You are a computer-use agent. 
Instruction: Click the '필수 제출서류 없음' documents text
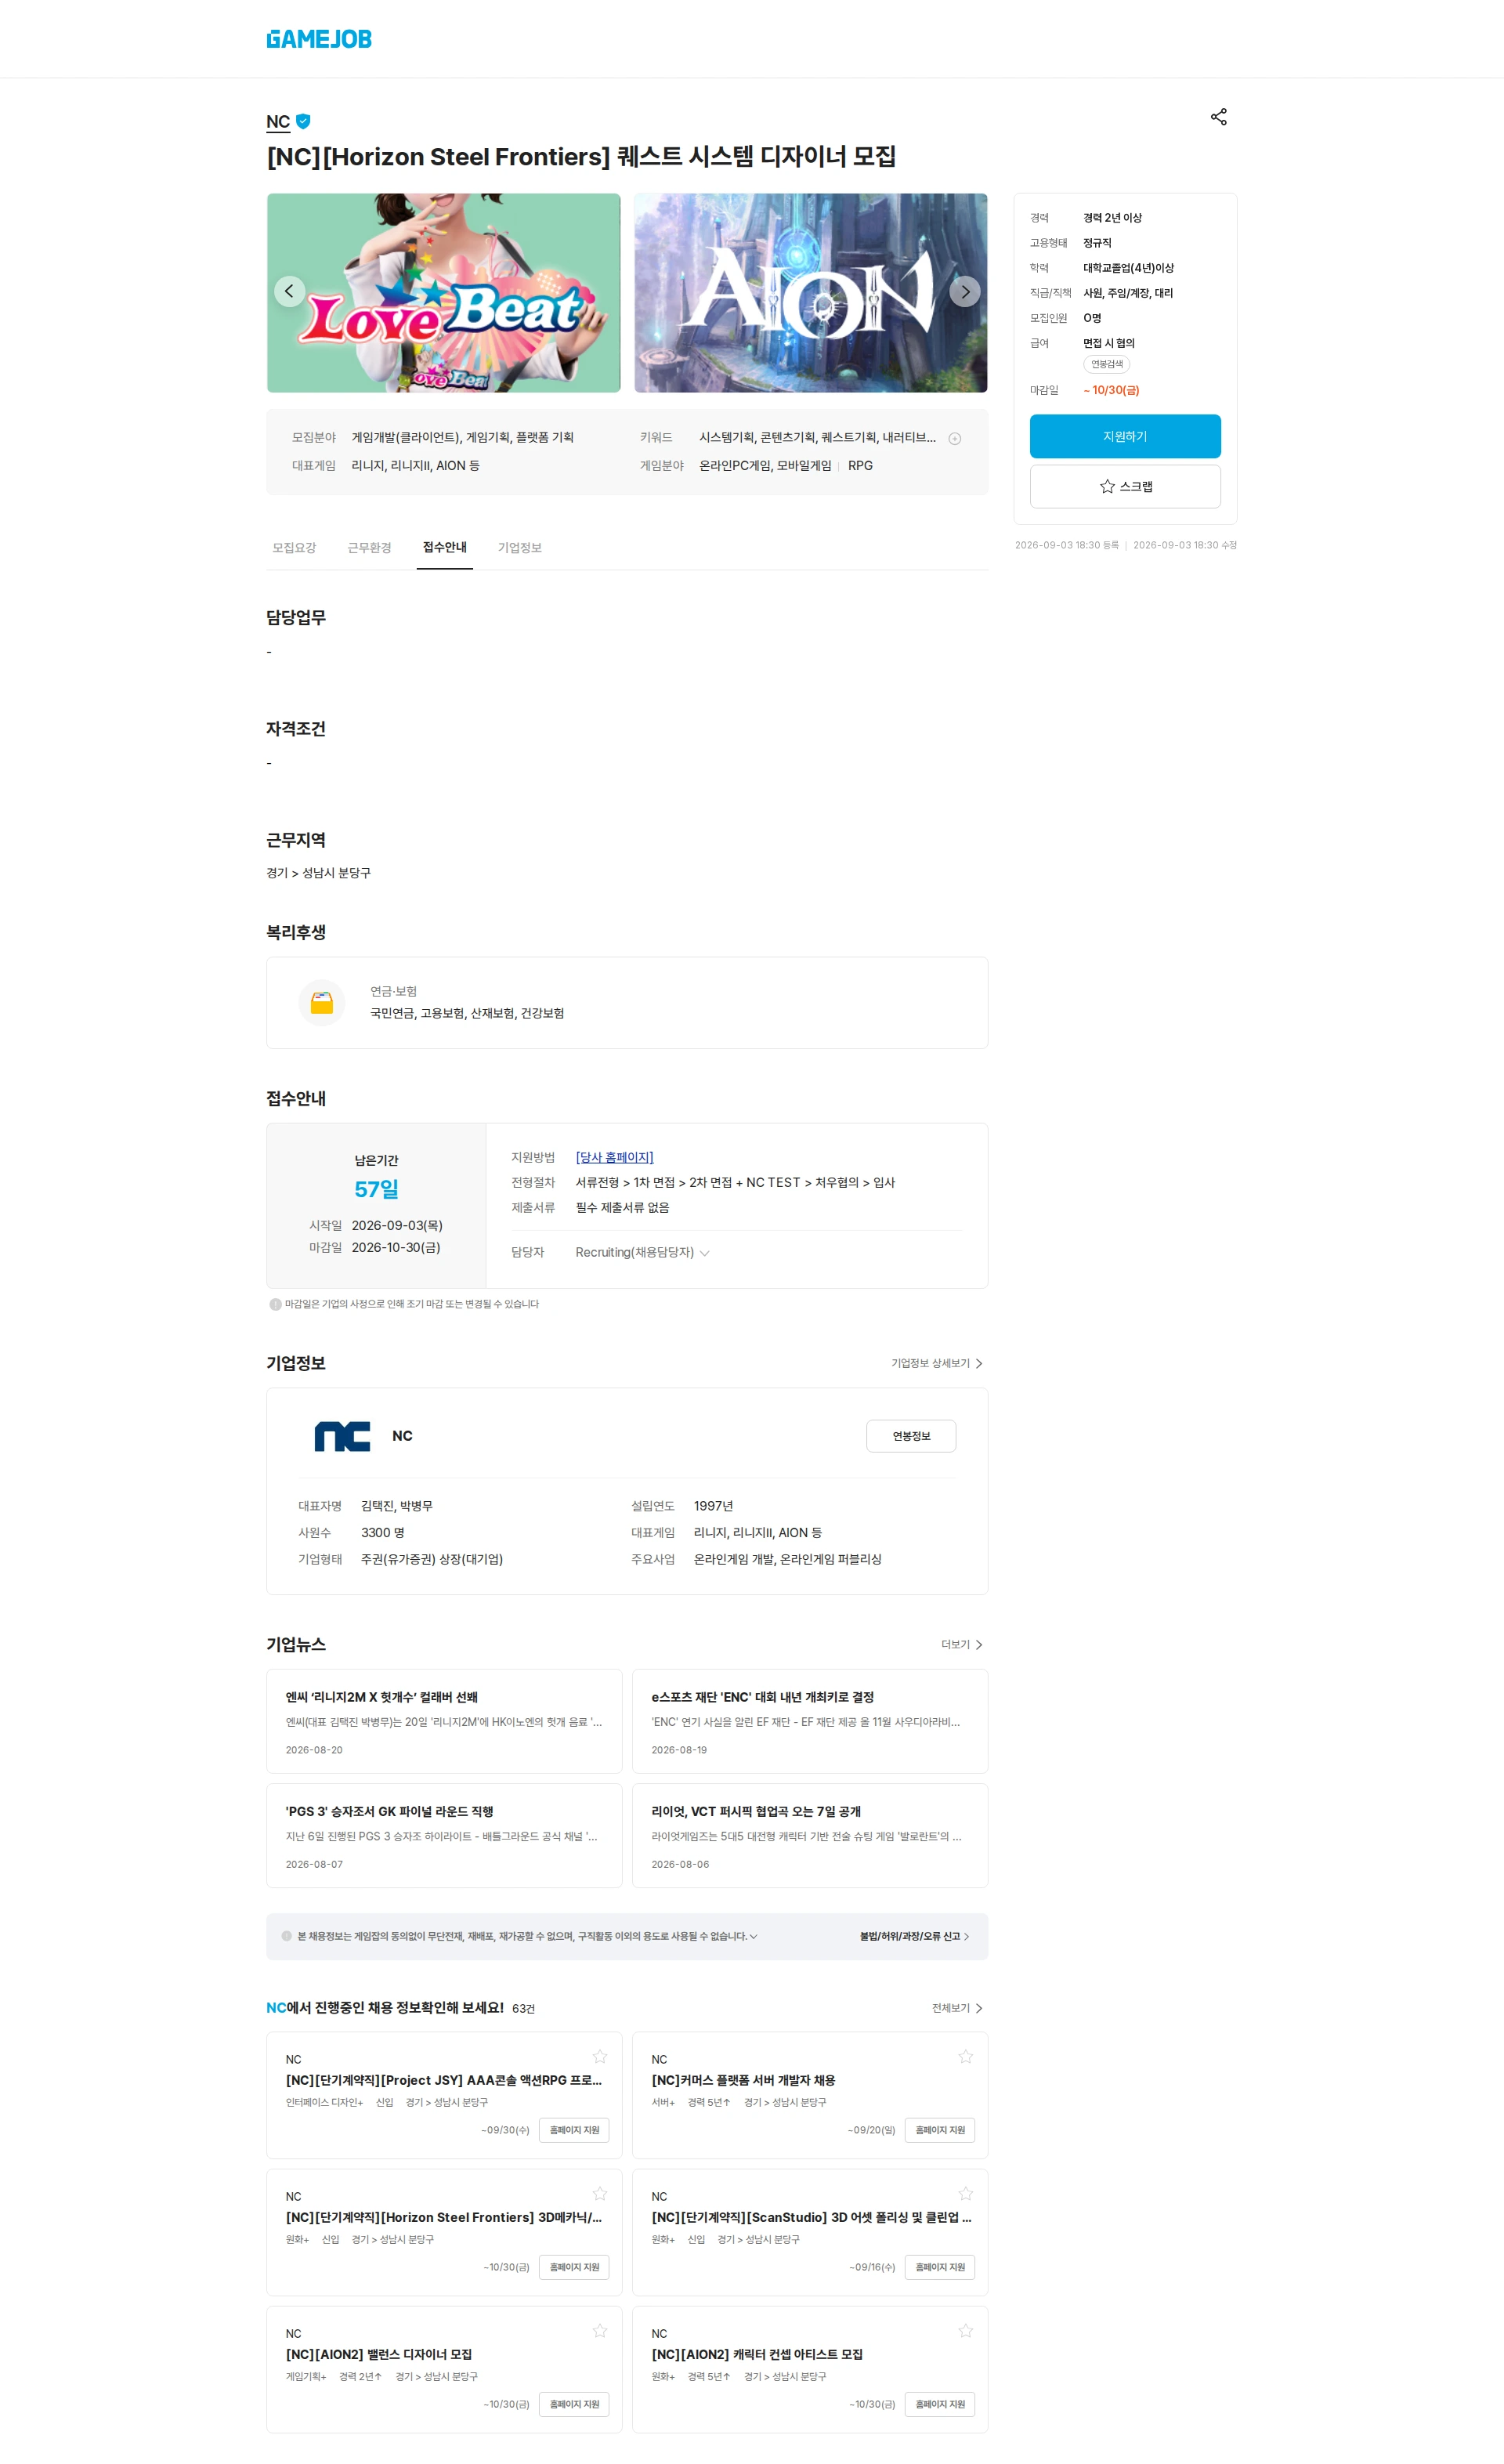pos(622,1207)
